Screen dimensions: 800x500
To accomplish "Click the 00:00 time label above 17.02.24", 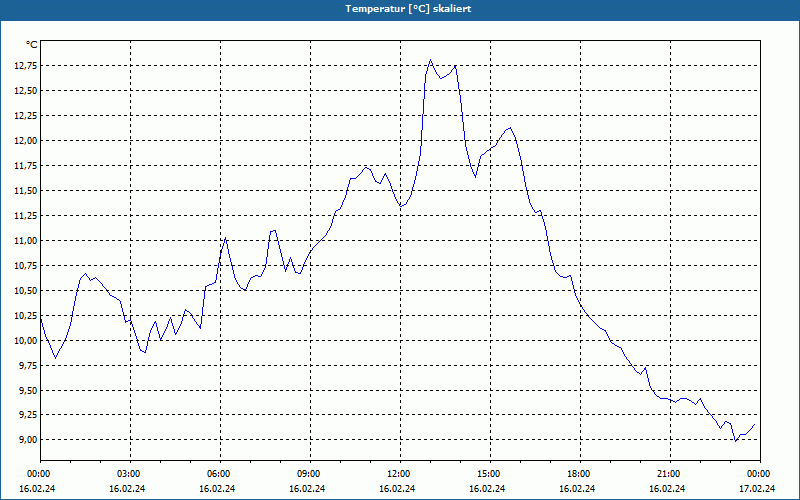I will tap(757, 474).
